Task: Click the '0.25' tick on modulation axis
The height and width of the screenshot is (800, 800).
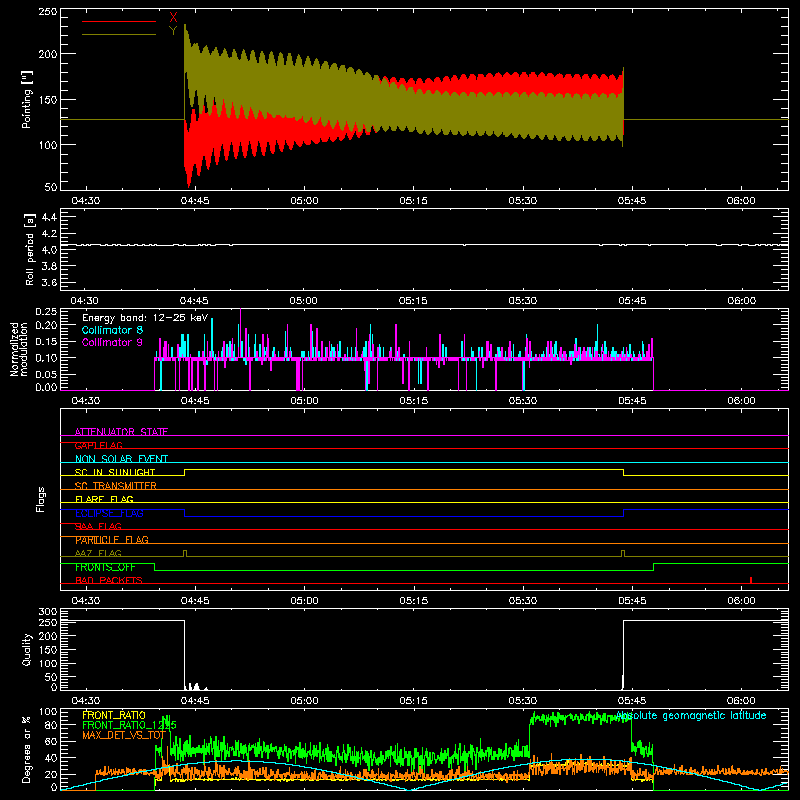Action: pos(46,312)
